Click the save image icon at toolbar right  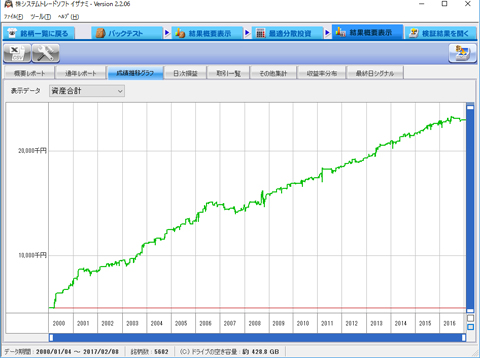(x=462, y=53)
